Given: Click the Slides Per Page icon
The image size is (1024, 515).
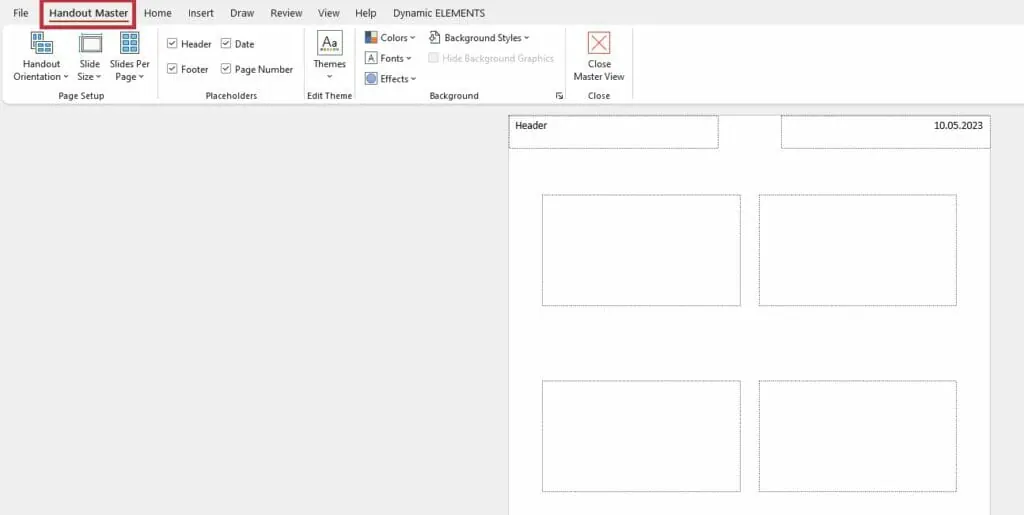Looking at the screenshot, I should (129, 43).
